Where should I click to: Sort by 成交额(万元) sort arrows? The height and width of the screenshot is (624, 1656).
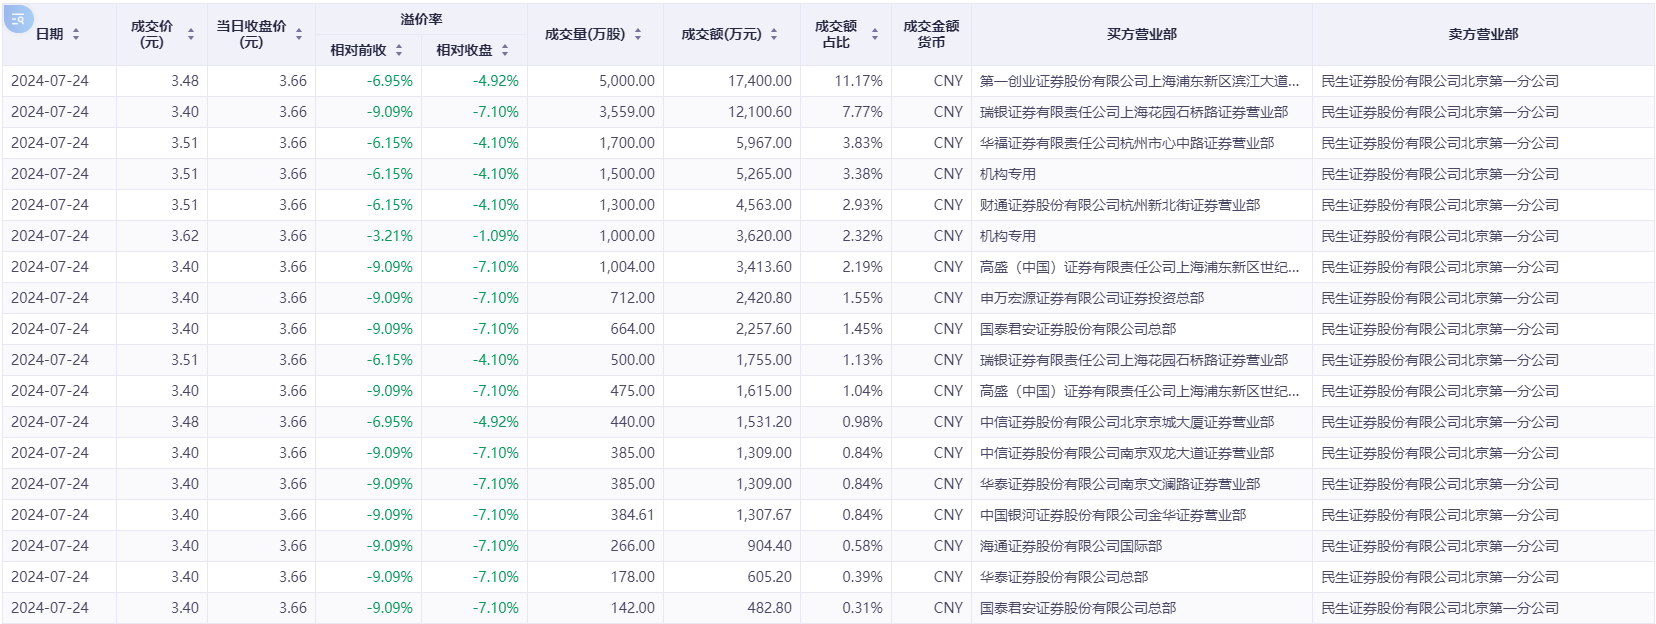pos(774,34)
